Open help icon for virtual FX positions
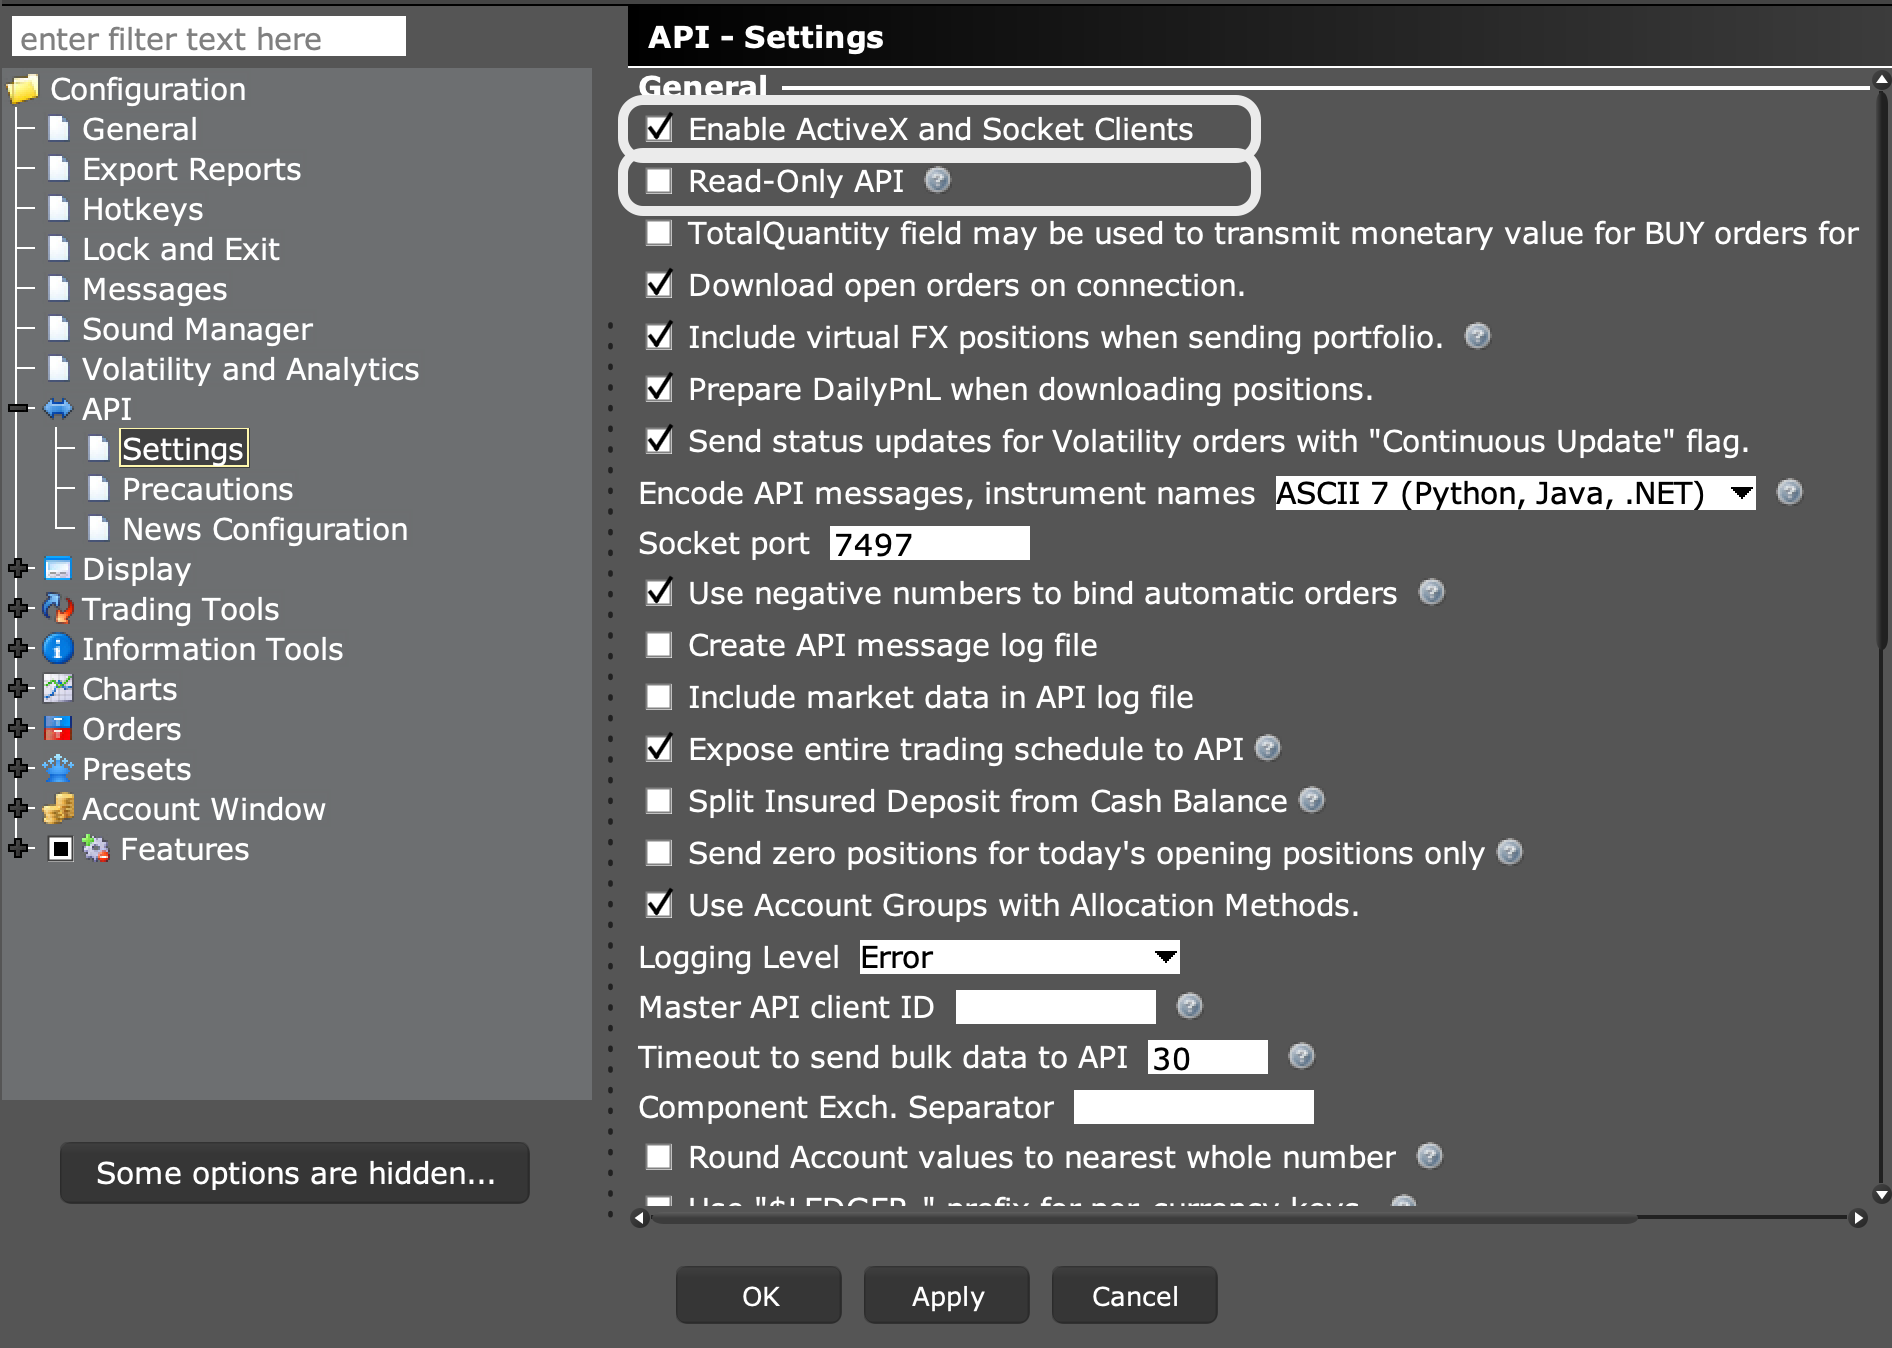The width and height of the screenshot is (1892, 1348). [x=1478, y=336]
